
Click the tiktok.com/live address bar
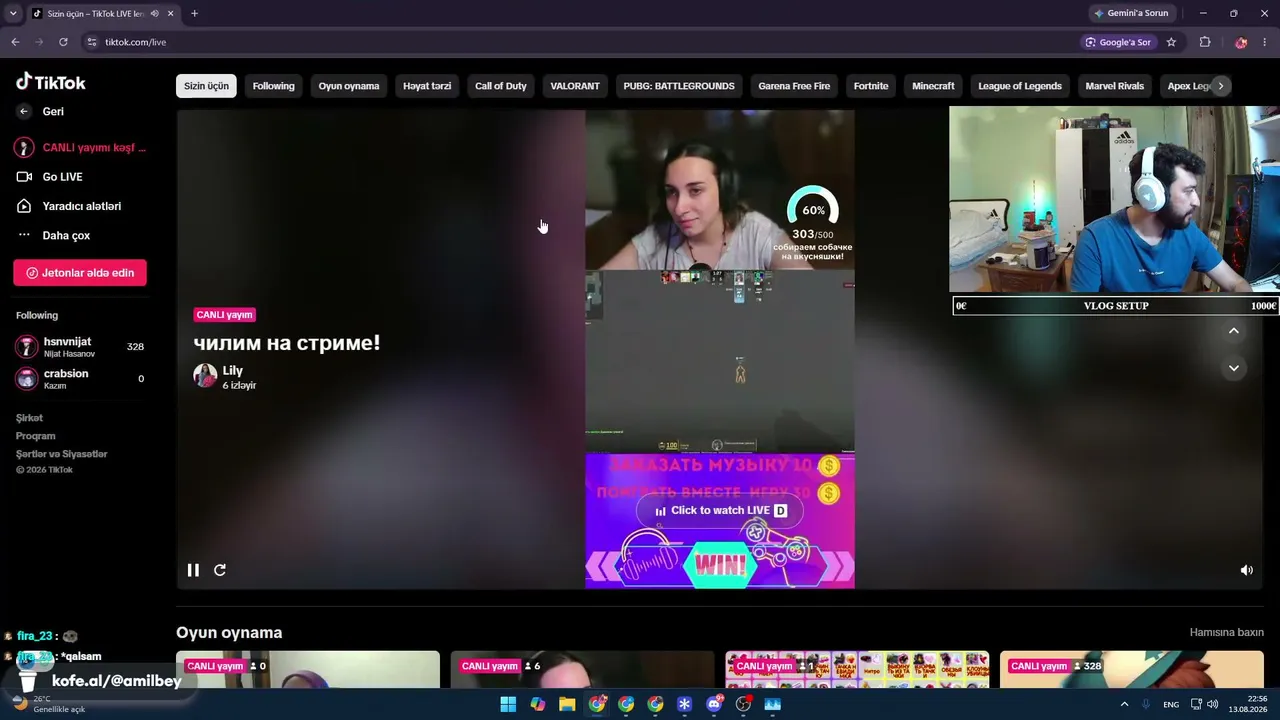click(x=580, y=42)
